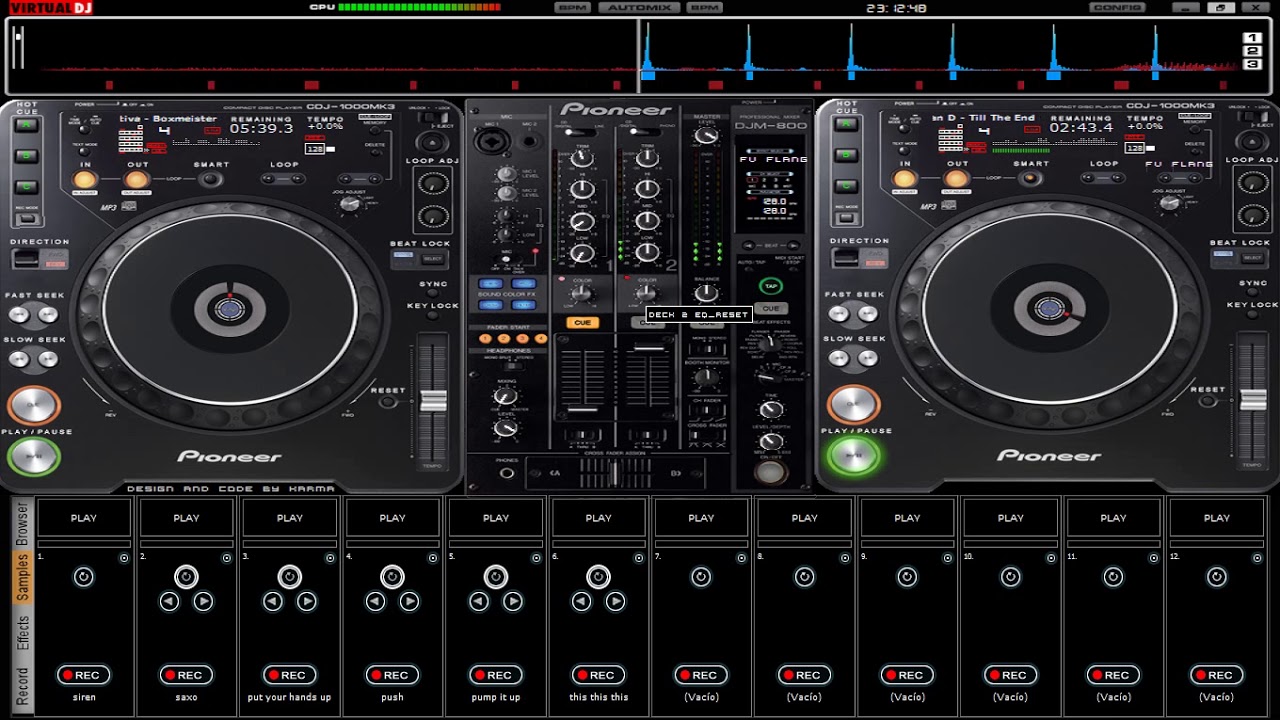
Task: Click the right arrow on push sample
Action: pos(409,601)
